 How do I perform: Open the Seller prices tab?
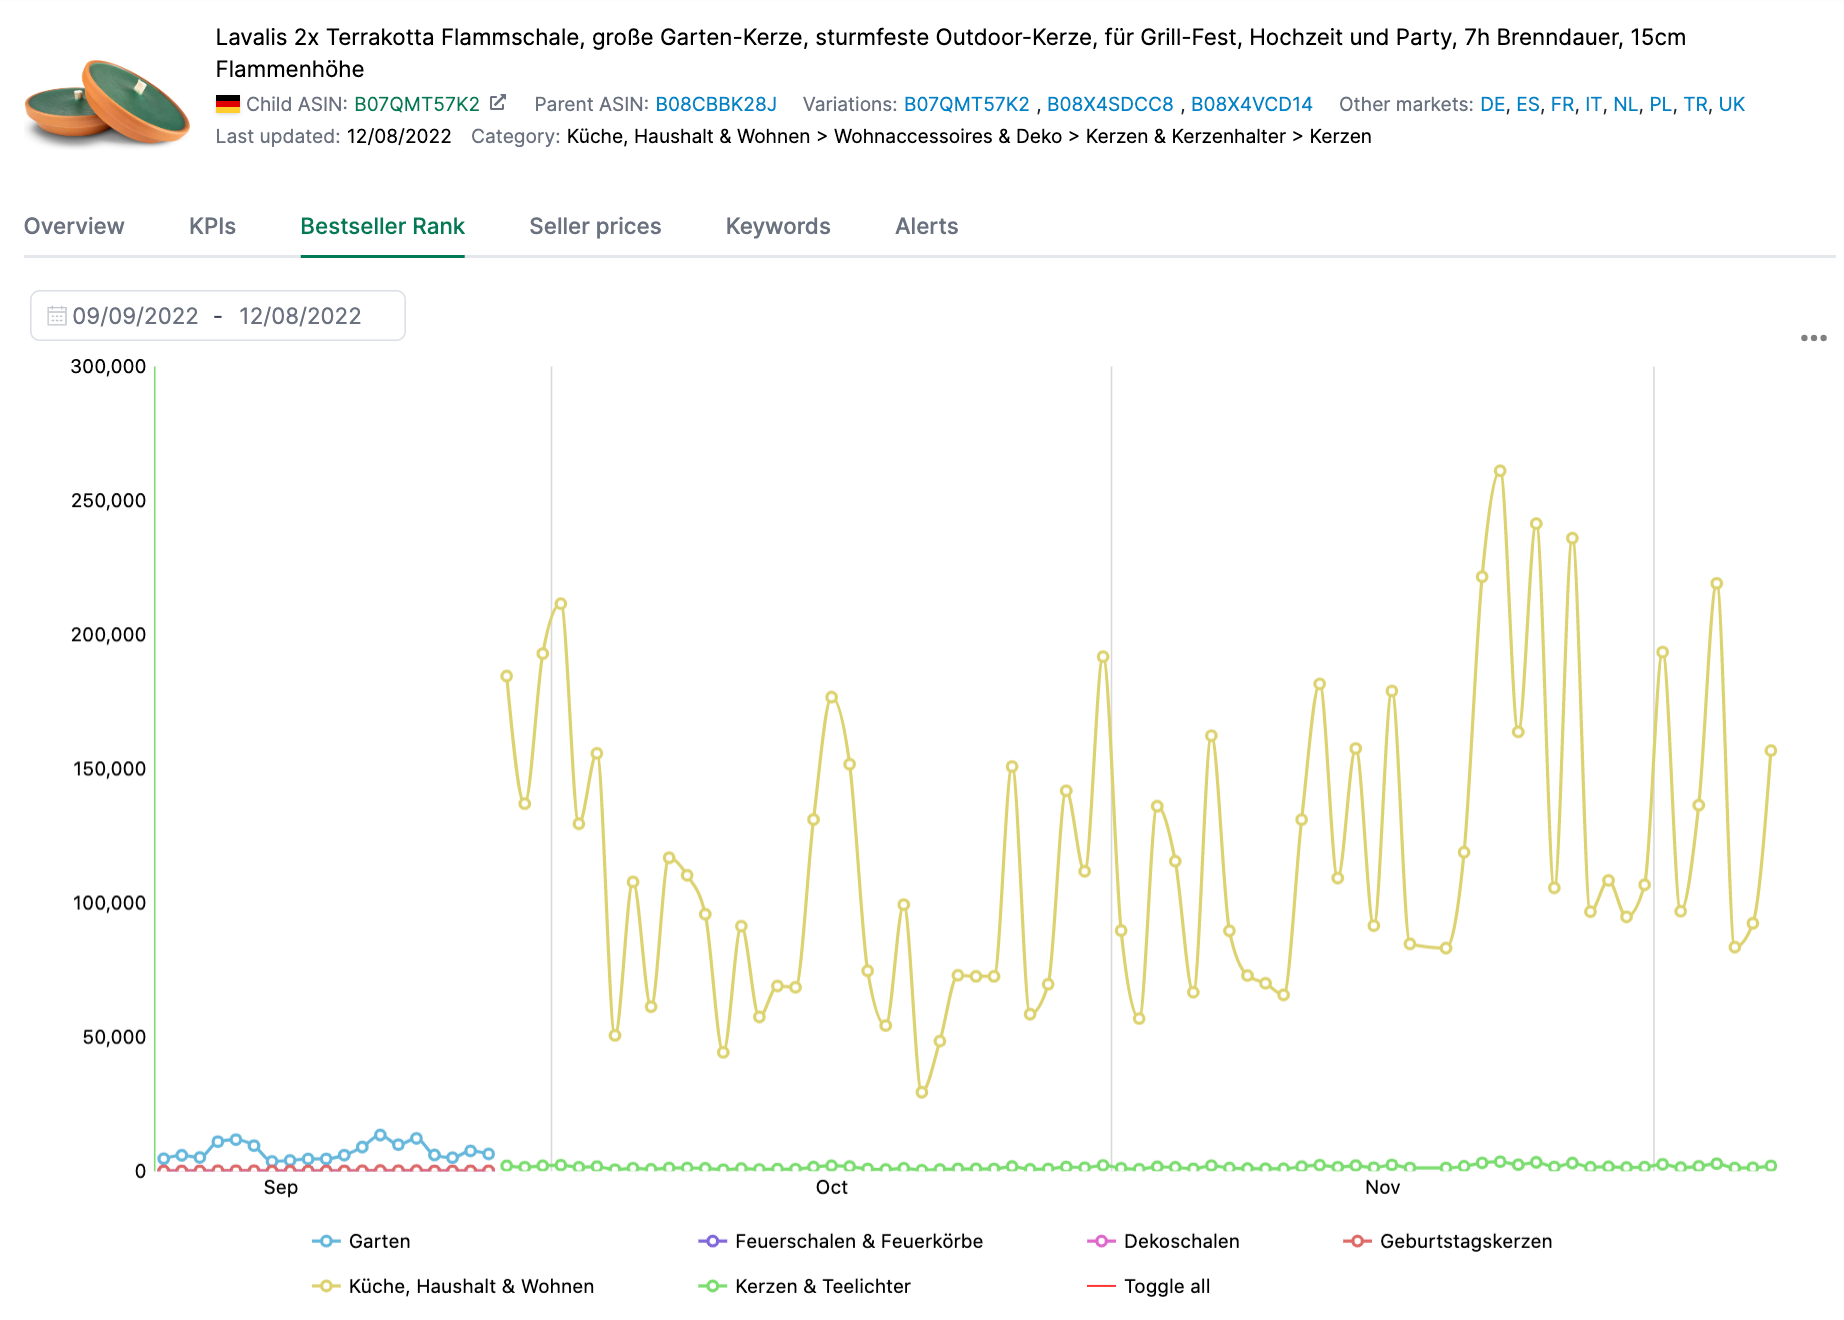click(x=595, y=226)
